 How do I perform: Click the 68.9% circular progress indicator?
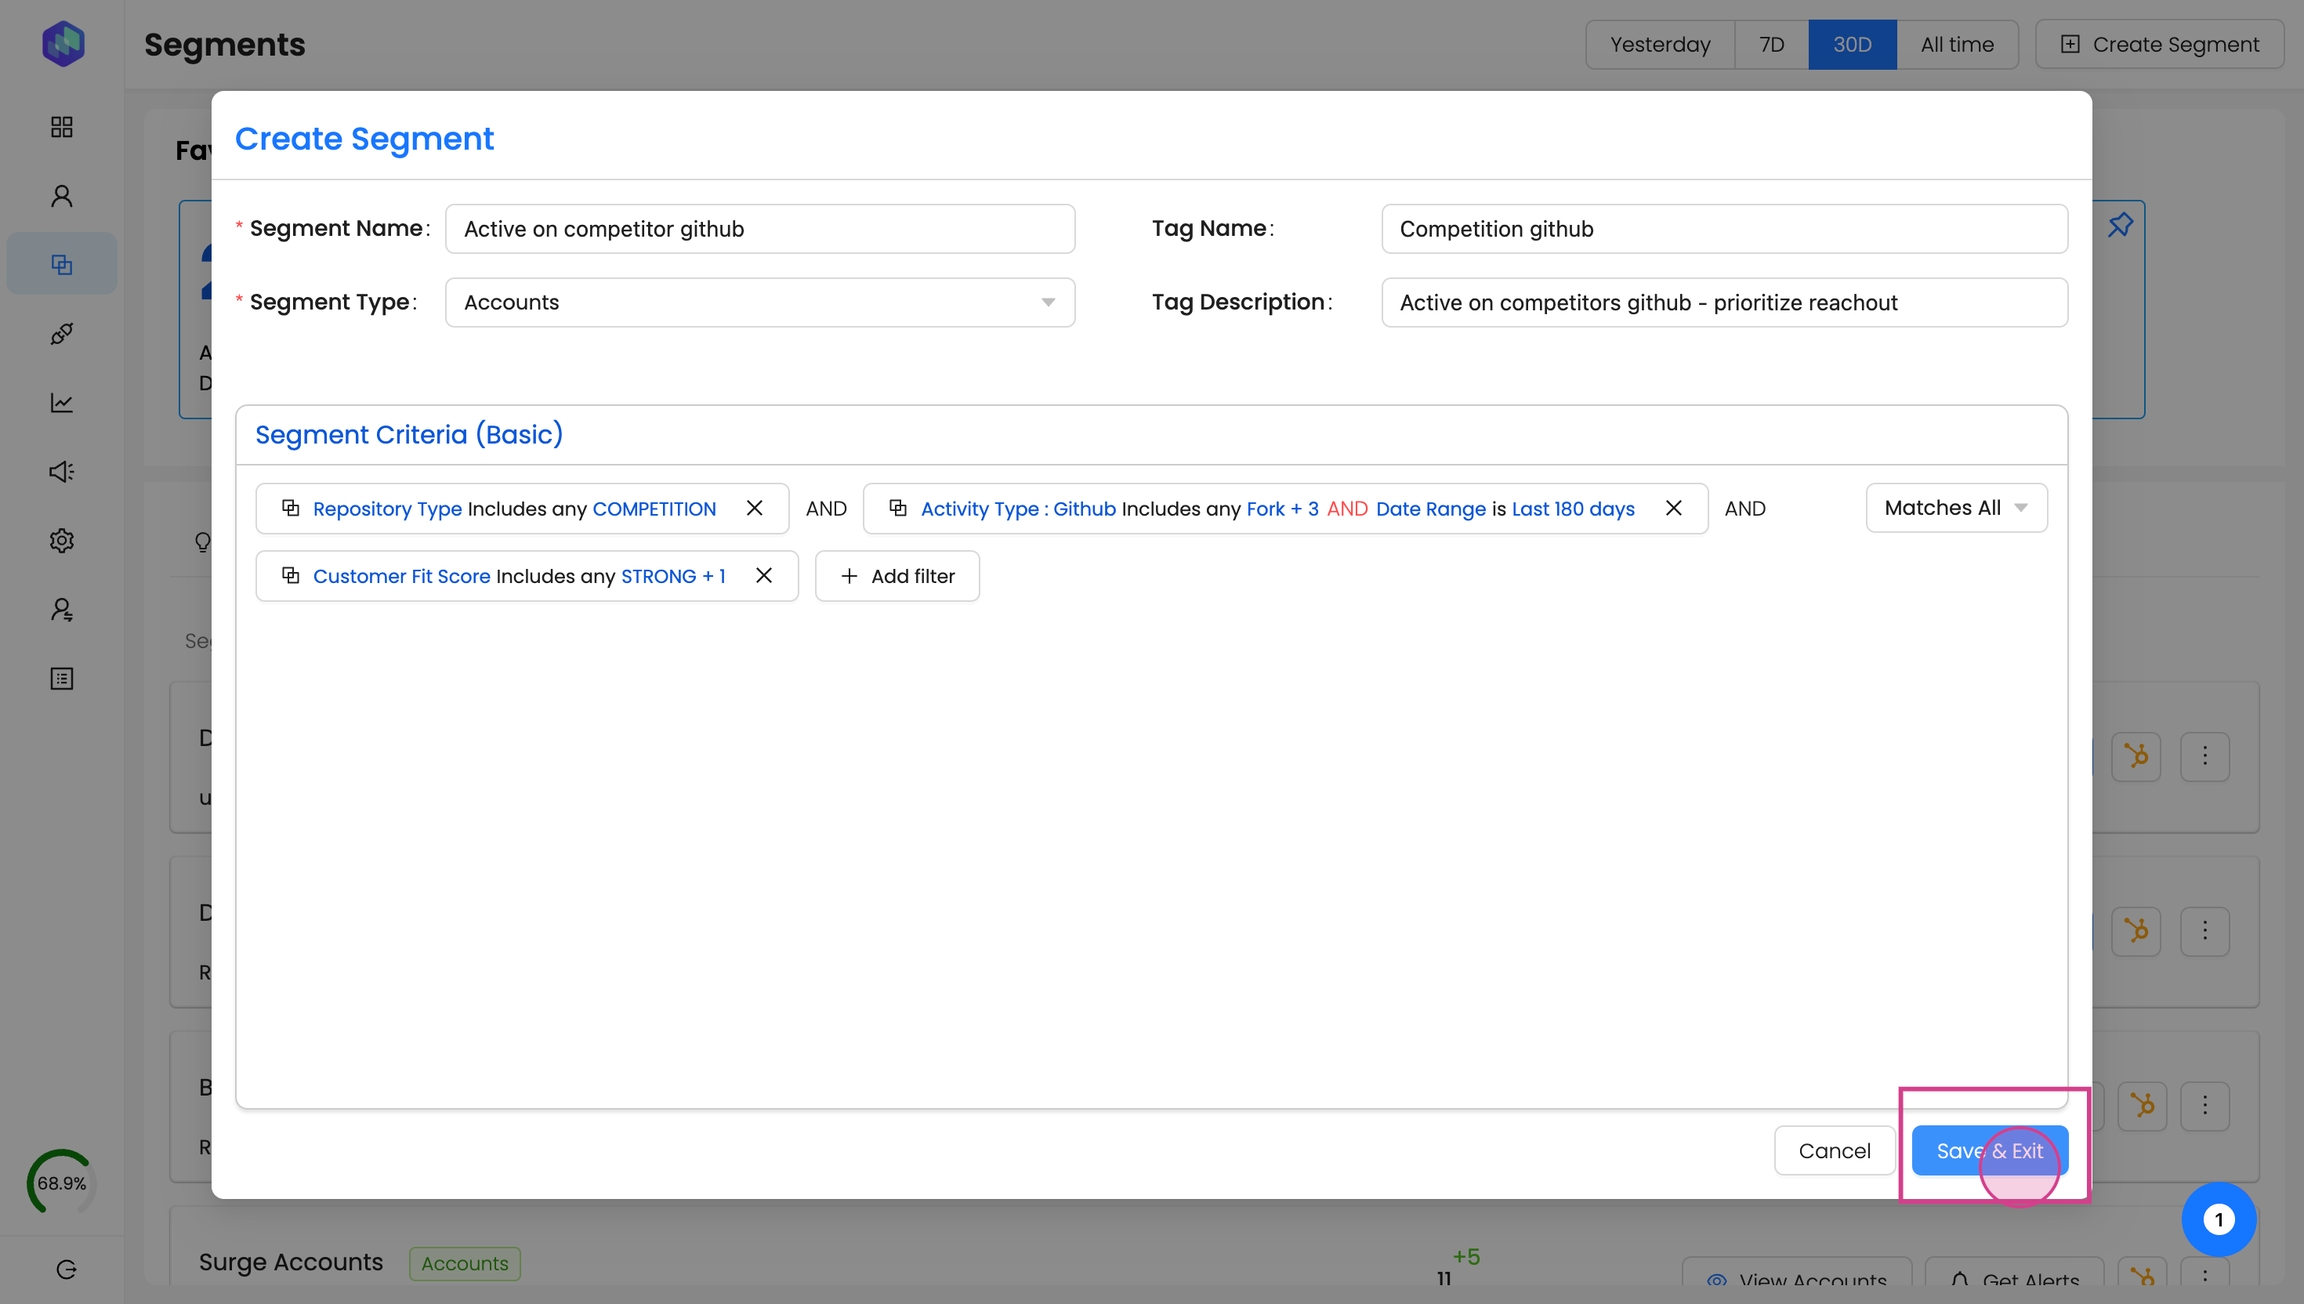(x=62, y=1183)
